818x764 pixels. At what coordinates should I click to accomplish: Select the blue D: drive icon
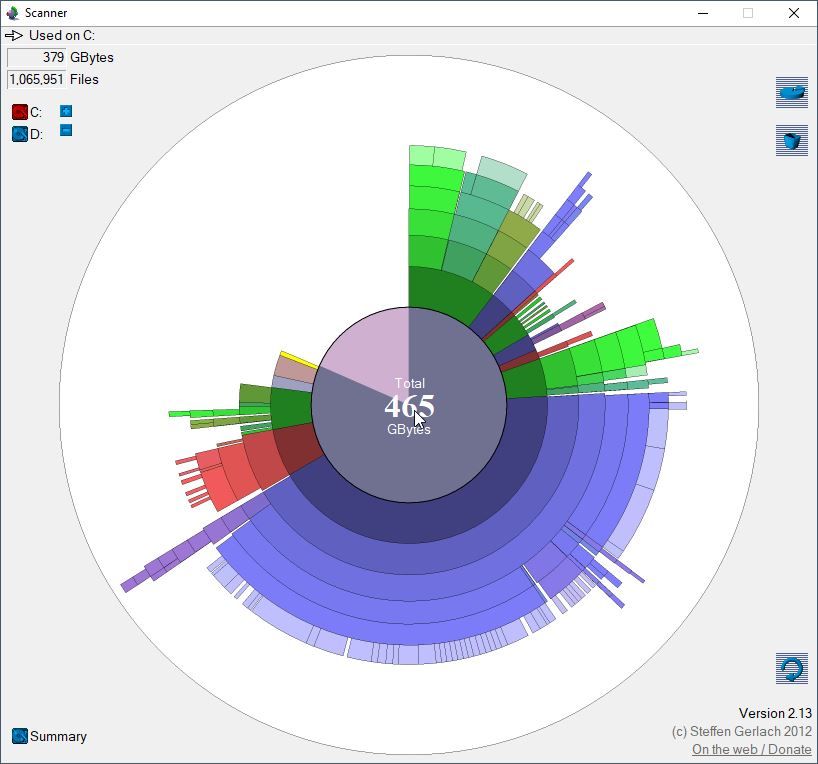point(20,134)
